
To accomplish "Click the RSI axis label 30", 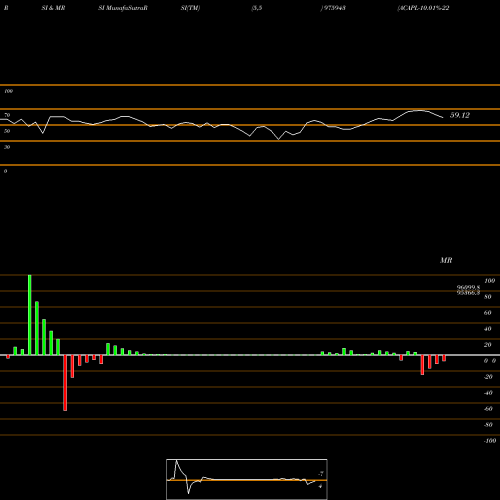I will pyautogui.click(x=7, y=147).
